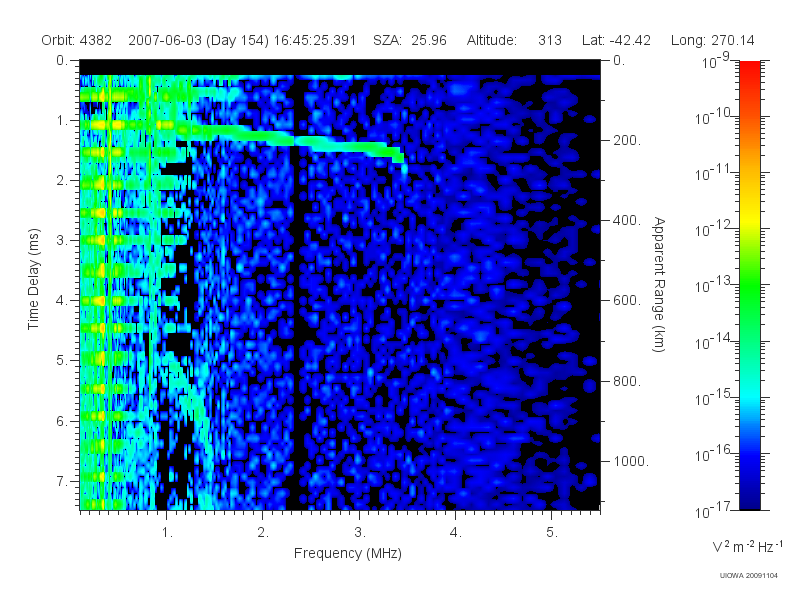Screen dimensions: 800x600
Task: Click the '6.' time delay tick label
Action: pos(62,421)
